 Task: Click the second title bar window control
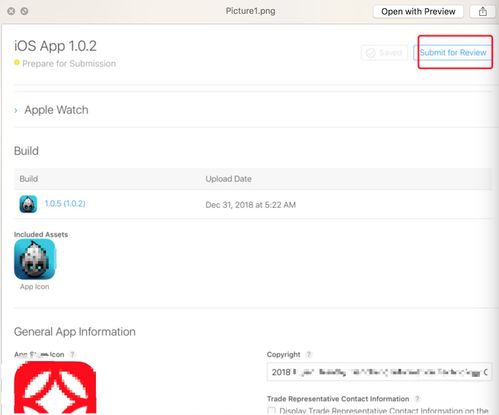24,11
